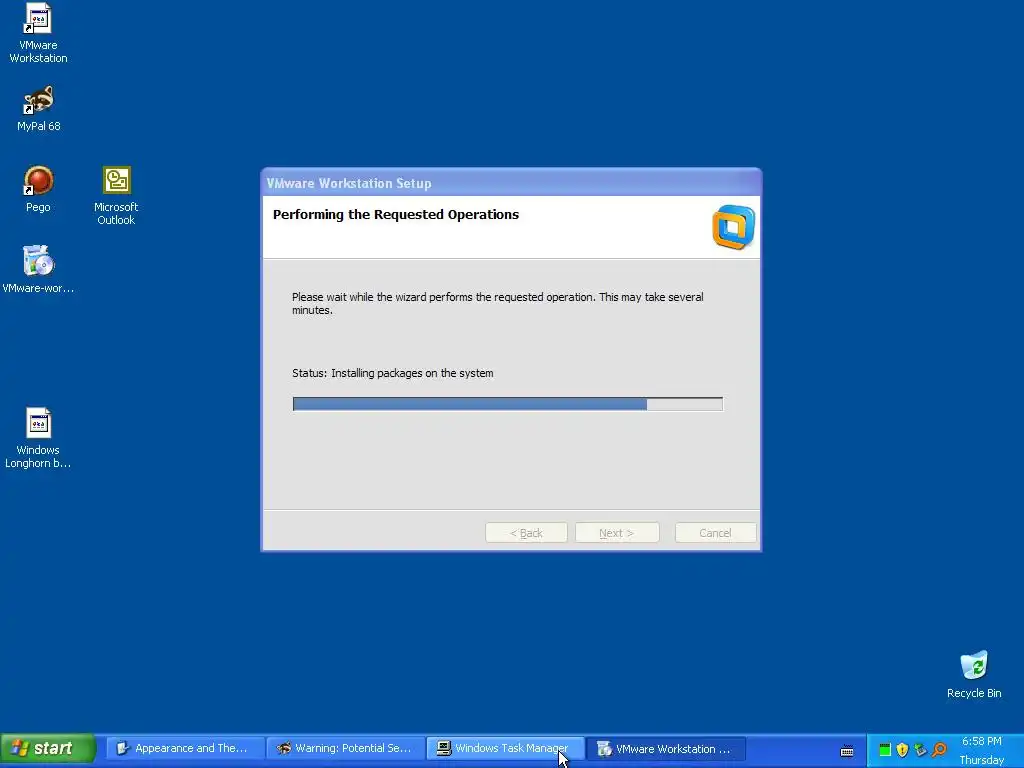This screenshot has height=768, width=1024.
Task: Click the VMware logo in setup header
Action: pyautogui.click(x=733, y=227)
